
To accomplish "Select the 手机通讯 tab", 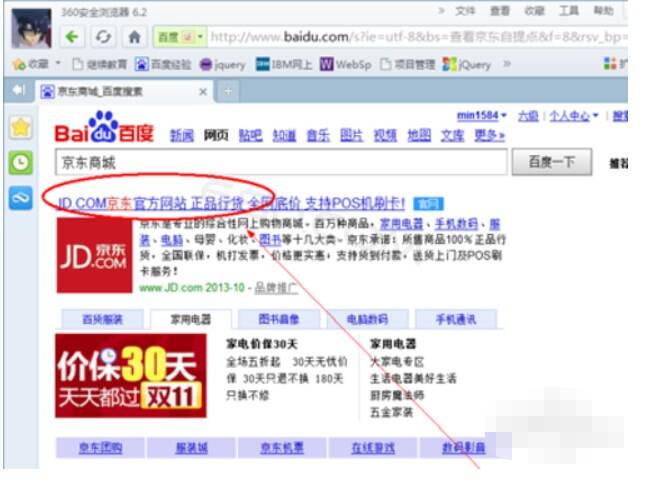I will [456, 319].
